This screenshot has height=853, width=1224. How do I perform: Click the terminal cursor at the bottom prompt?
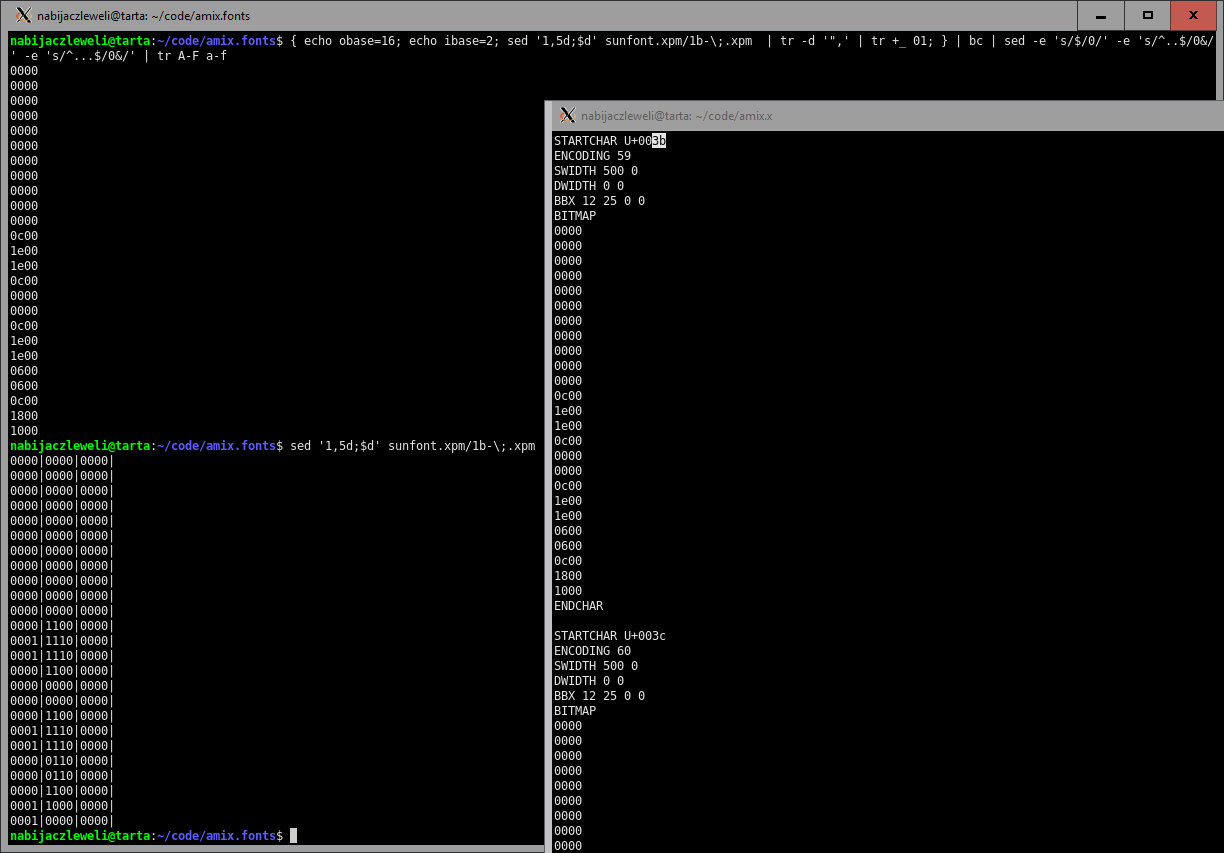point(293,835)
